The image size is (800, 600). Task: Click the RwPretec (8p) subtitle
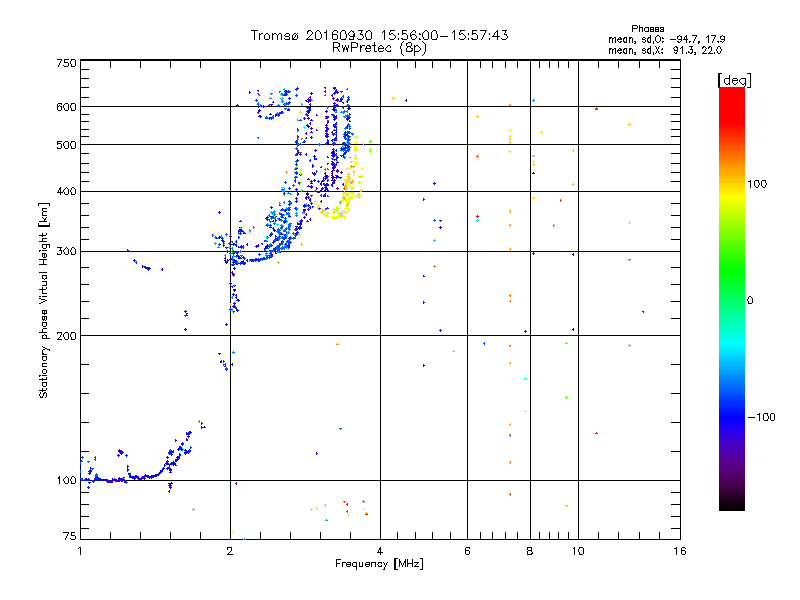tap(379, 48)
